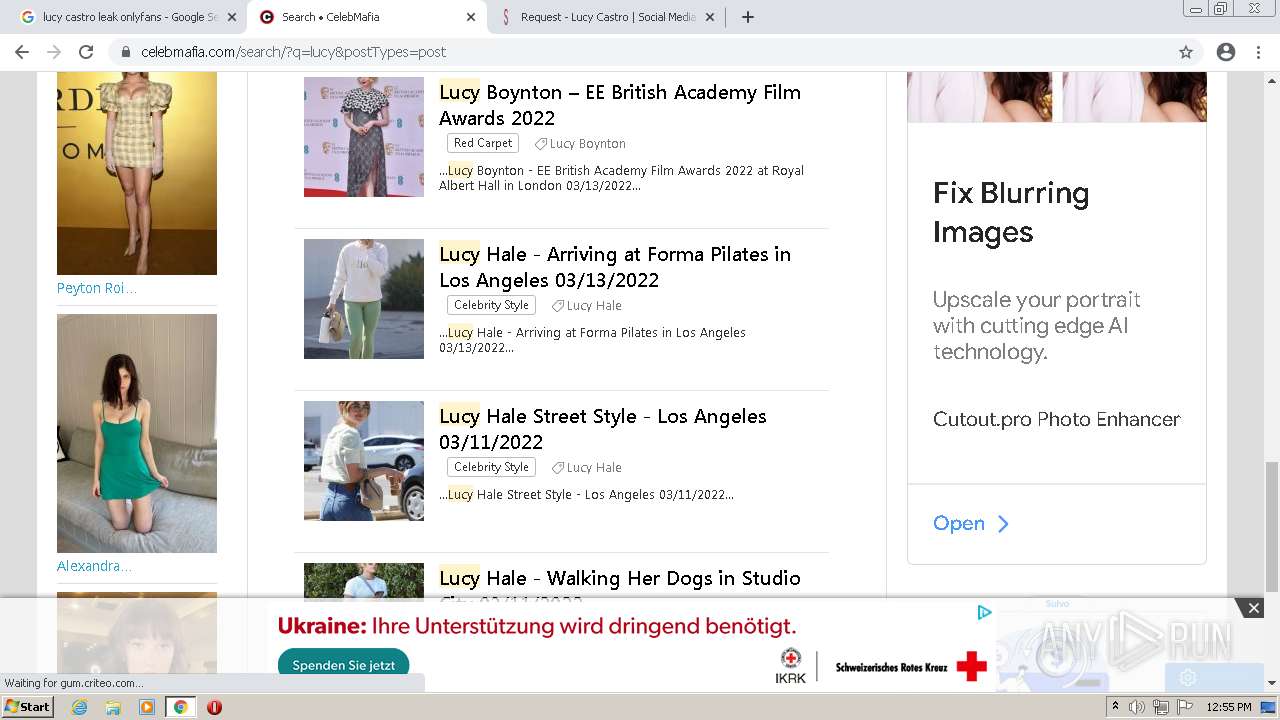Open Windows Media Player from taskbar
Screen dimensions: 1280x720
point(147,707)
